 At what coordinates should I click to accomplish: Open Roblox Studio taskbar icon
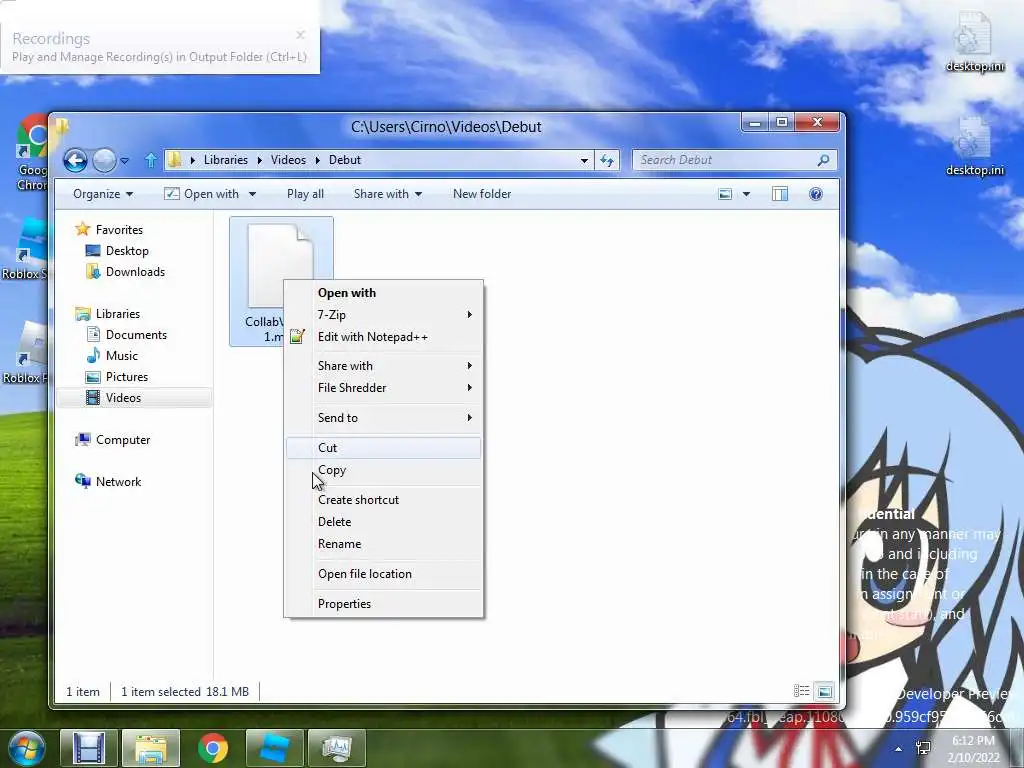(x=274, y=748)
